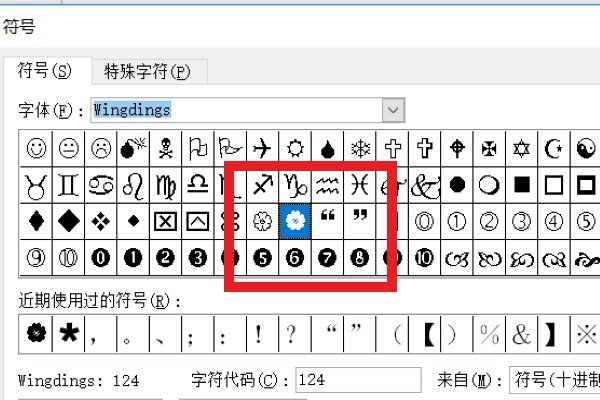Image resolution: width=600 pixels, height=400 pixels.
Task: Pick the bomb symbol
Action: click(x=133, y=148)
